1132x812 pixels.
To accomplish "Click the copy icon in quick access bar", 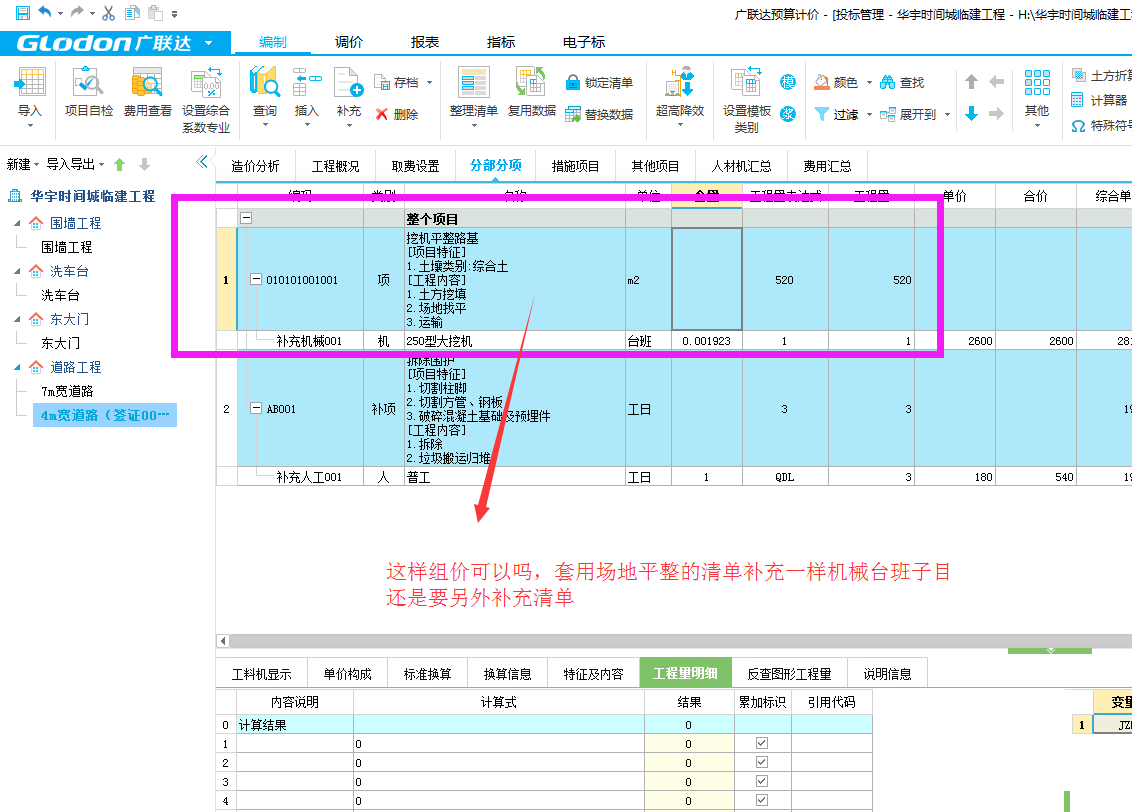I will pyautogui.click(x=132, y=12).
